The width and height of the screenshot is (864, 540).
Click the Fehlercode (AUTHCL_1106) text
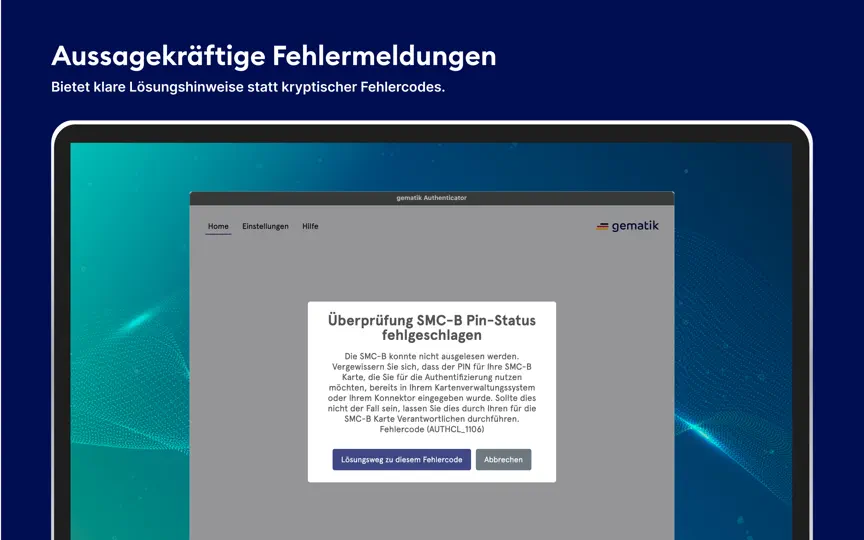pyautogui.click(x=431, y=429)
